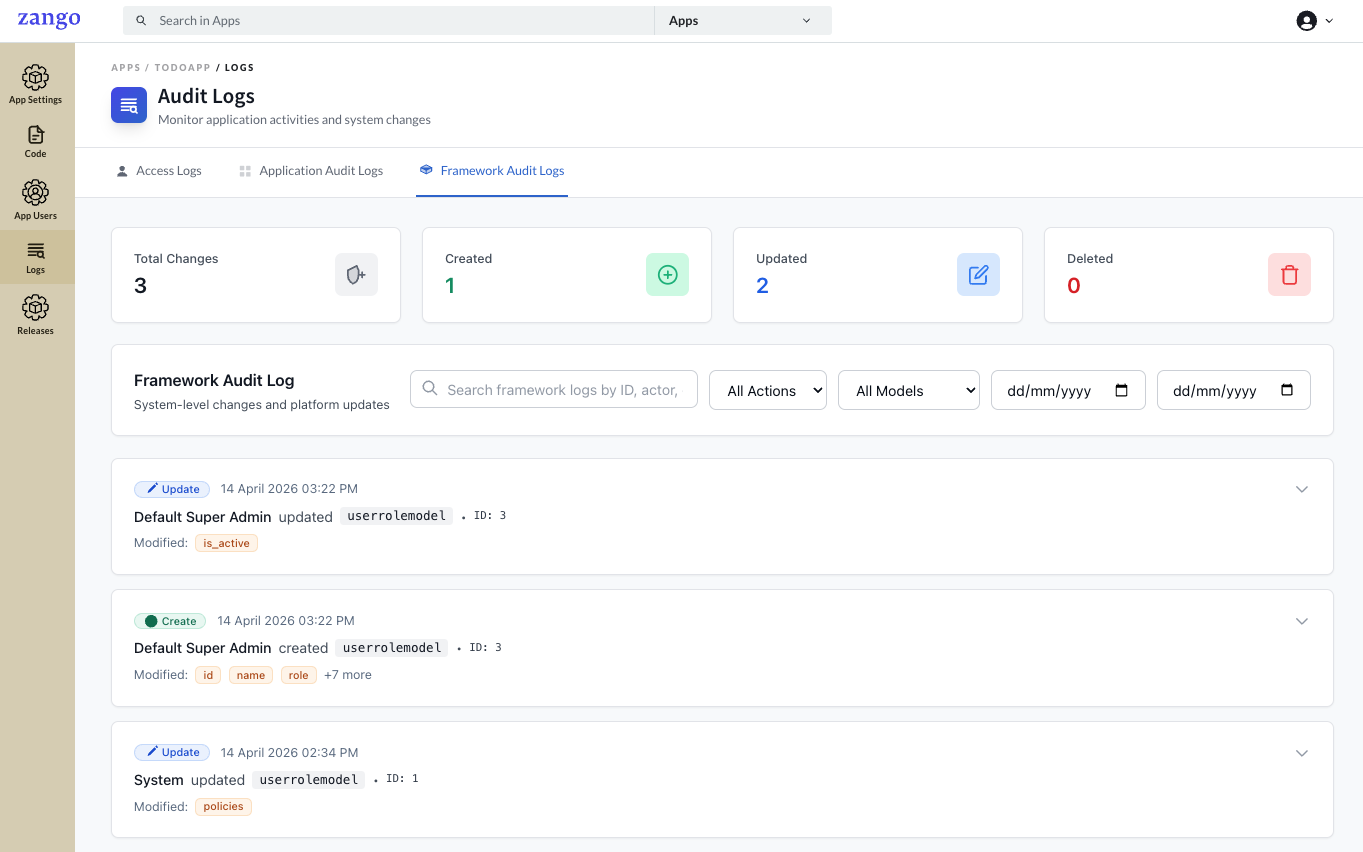Click the 'id' modified tag

click(x=208, y=675)
